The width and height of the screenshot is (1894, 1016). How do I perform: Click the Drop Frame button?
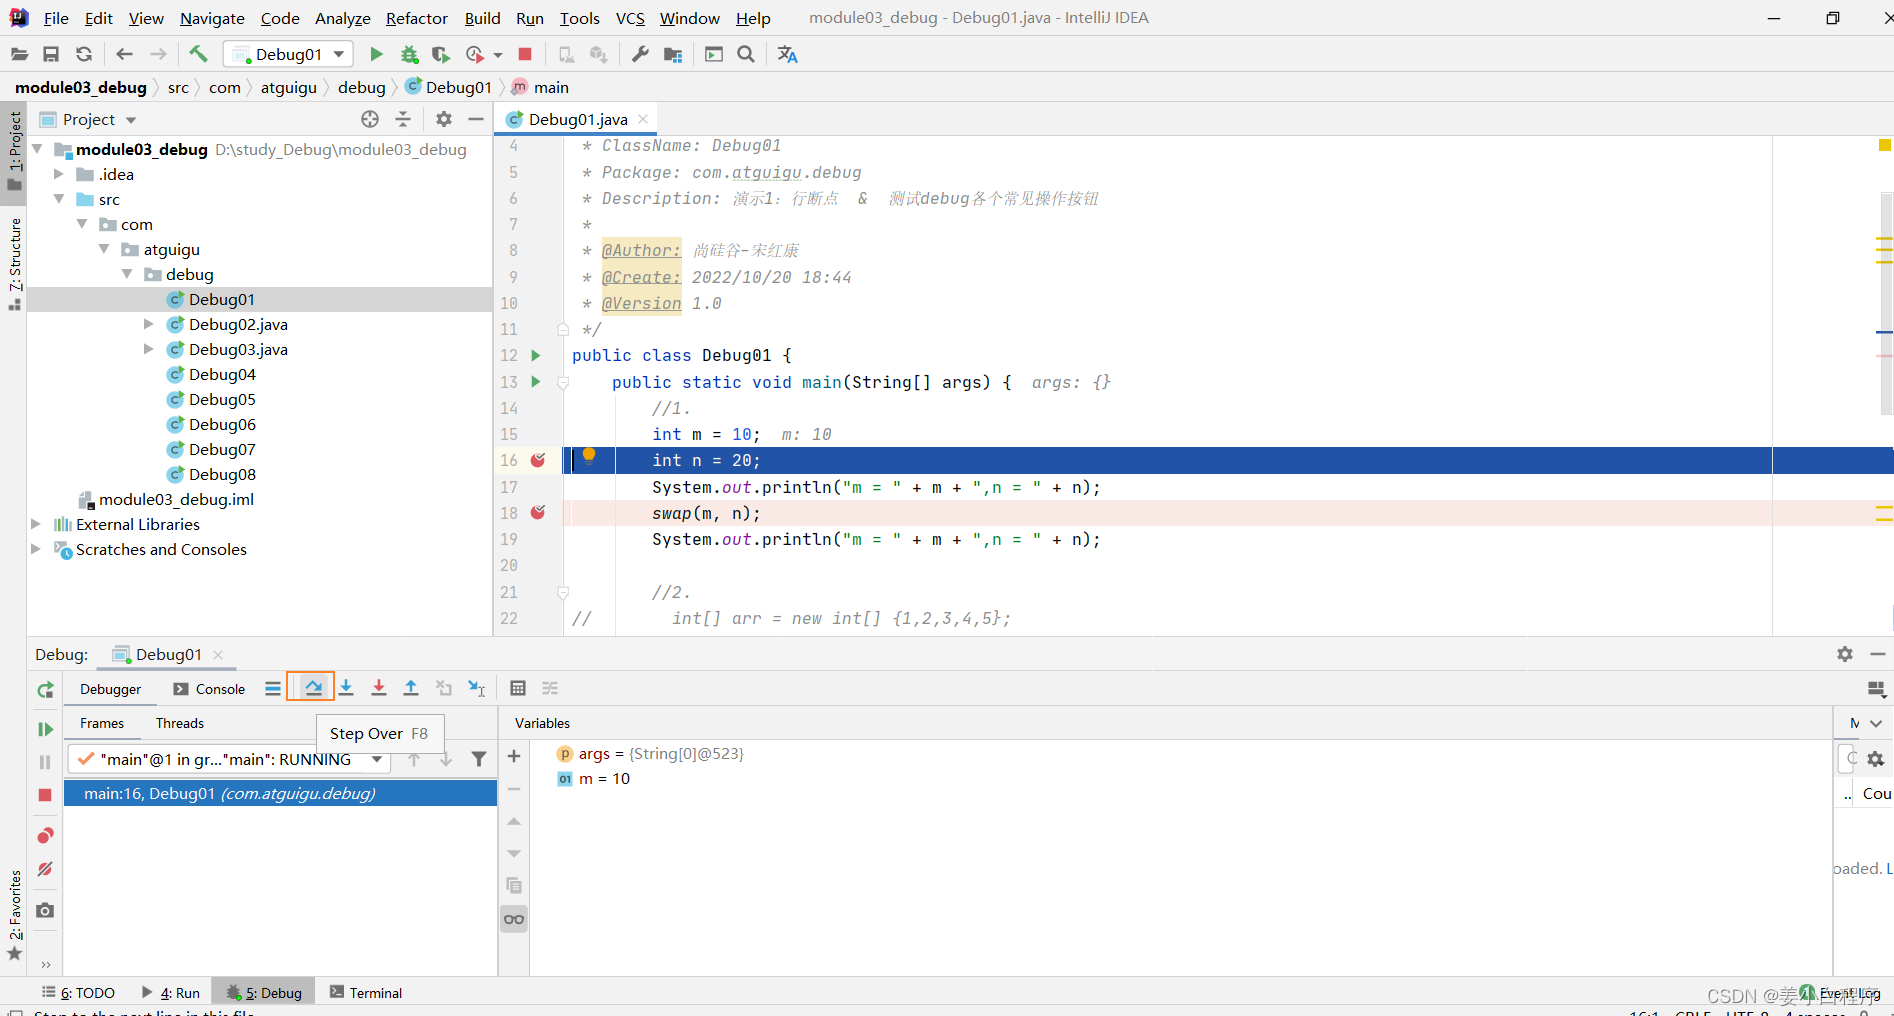(x=444, y=688)
